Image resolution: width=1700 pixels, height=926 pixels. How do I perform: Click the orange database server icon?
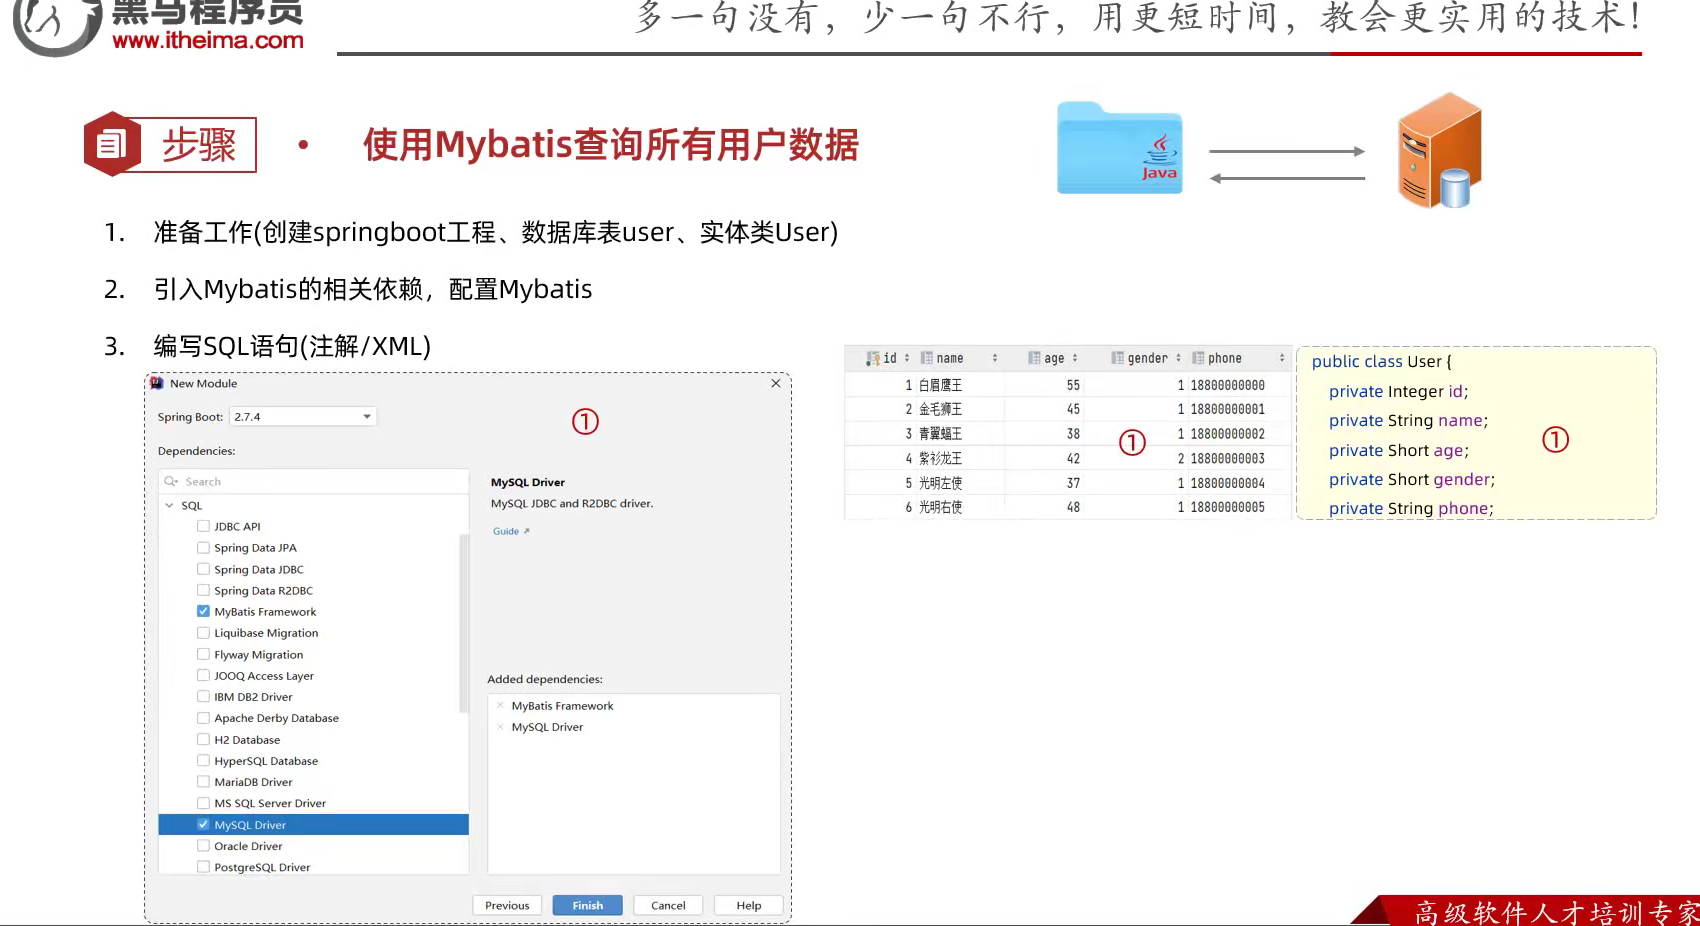1438,150
